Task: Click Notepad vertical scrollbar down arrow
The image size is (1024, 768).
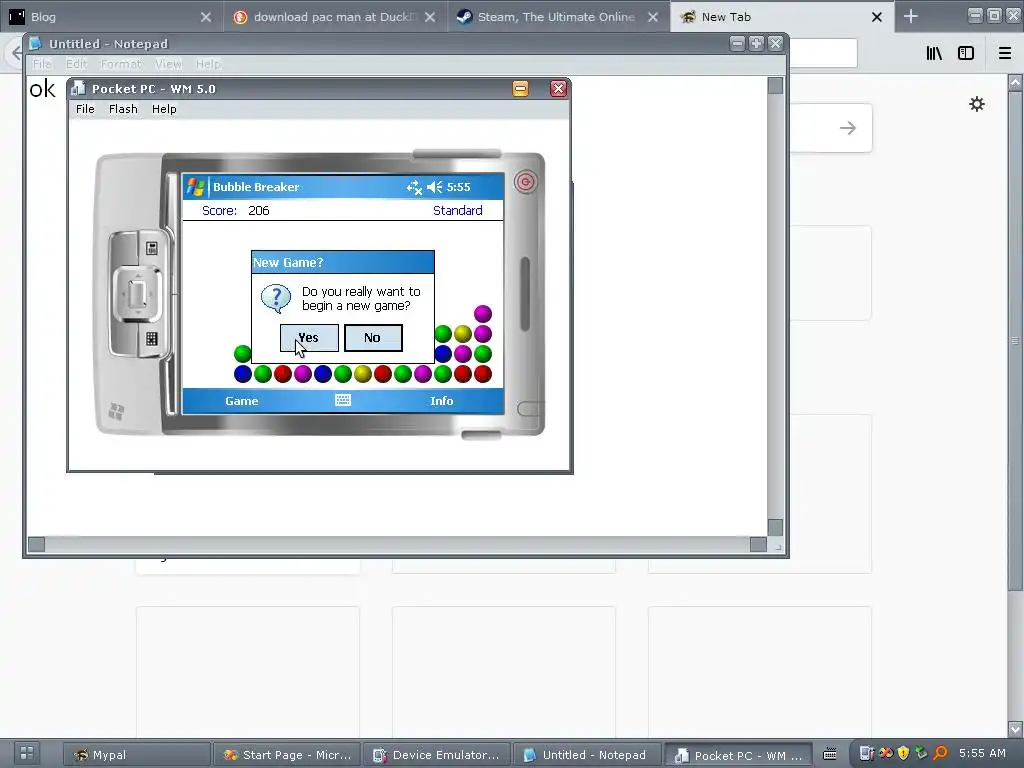Action: pos(775,527)
